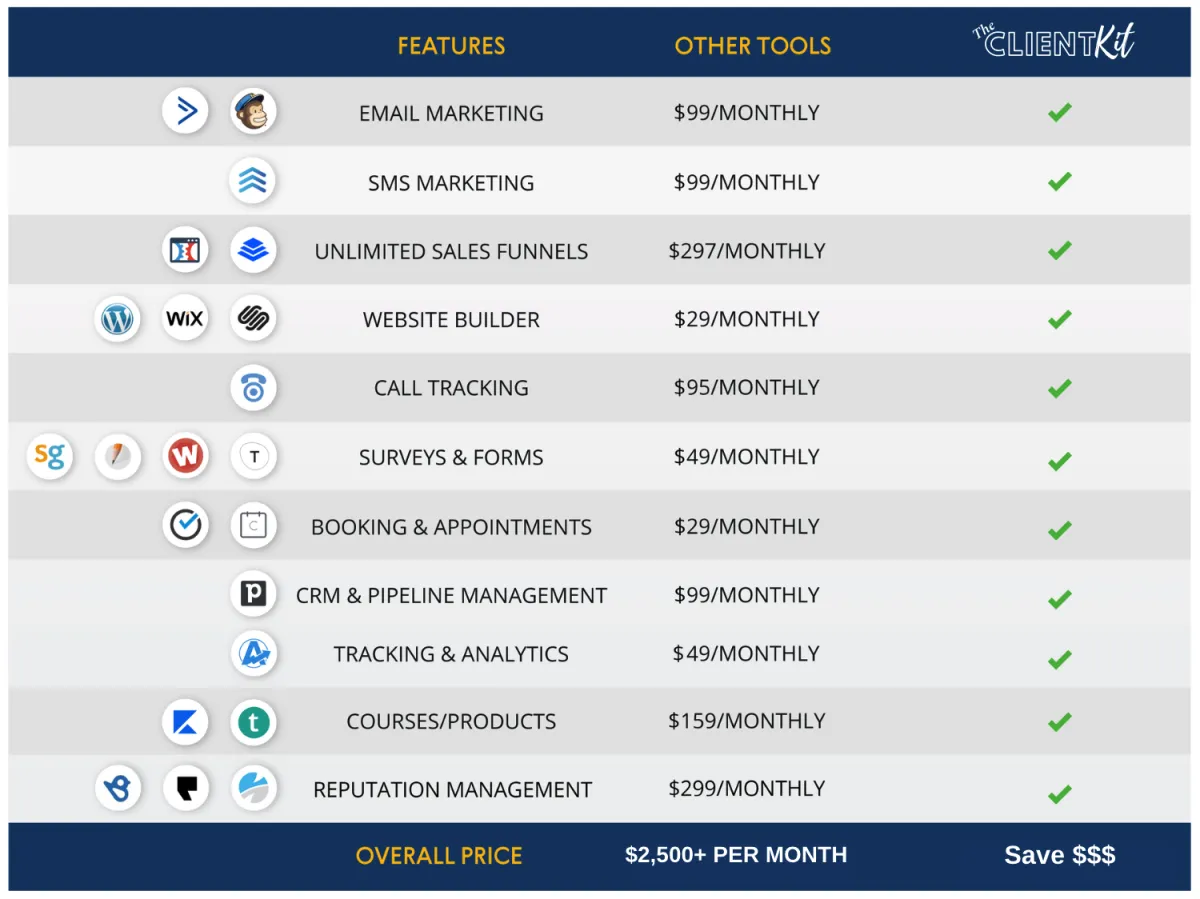The image size is (1200, 899).
Task: Click the blue-gray circle logo in Reputation row
Action: point(253,788)
